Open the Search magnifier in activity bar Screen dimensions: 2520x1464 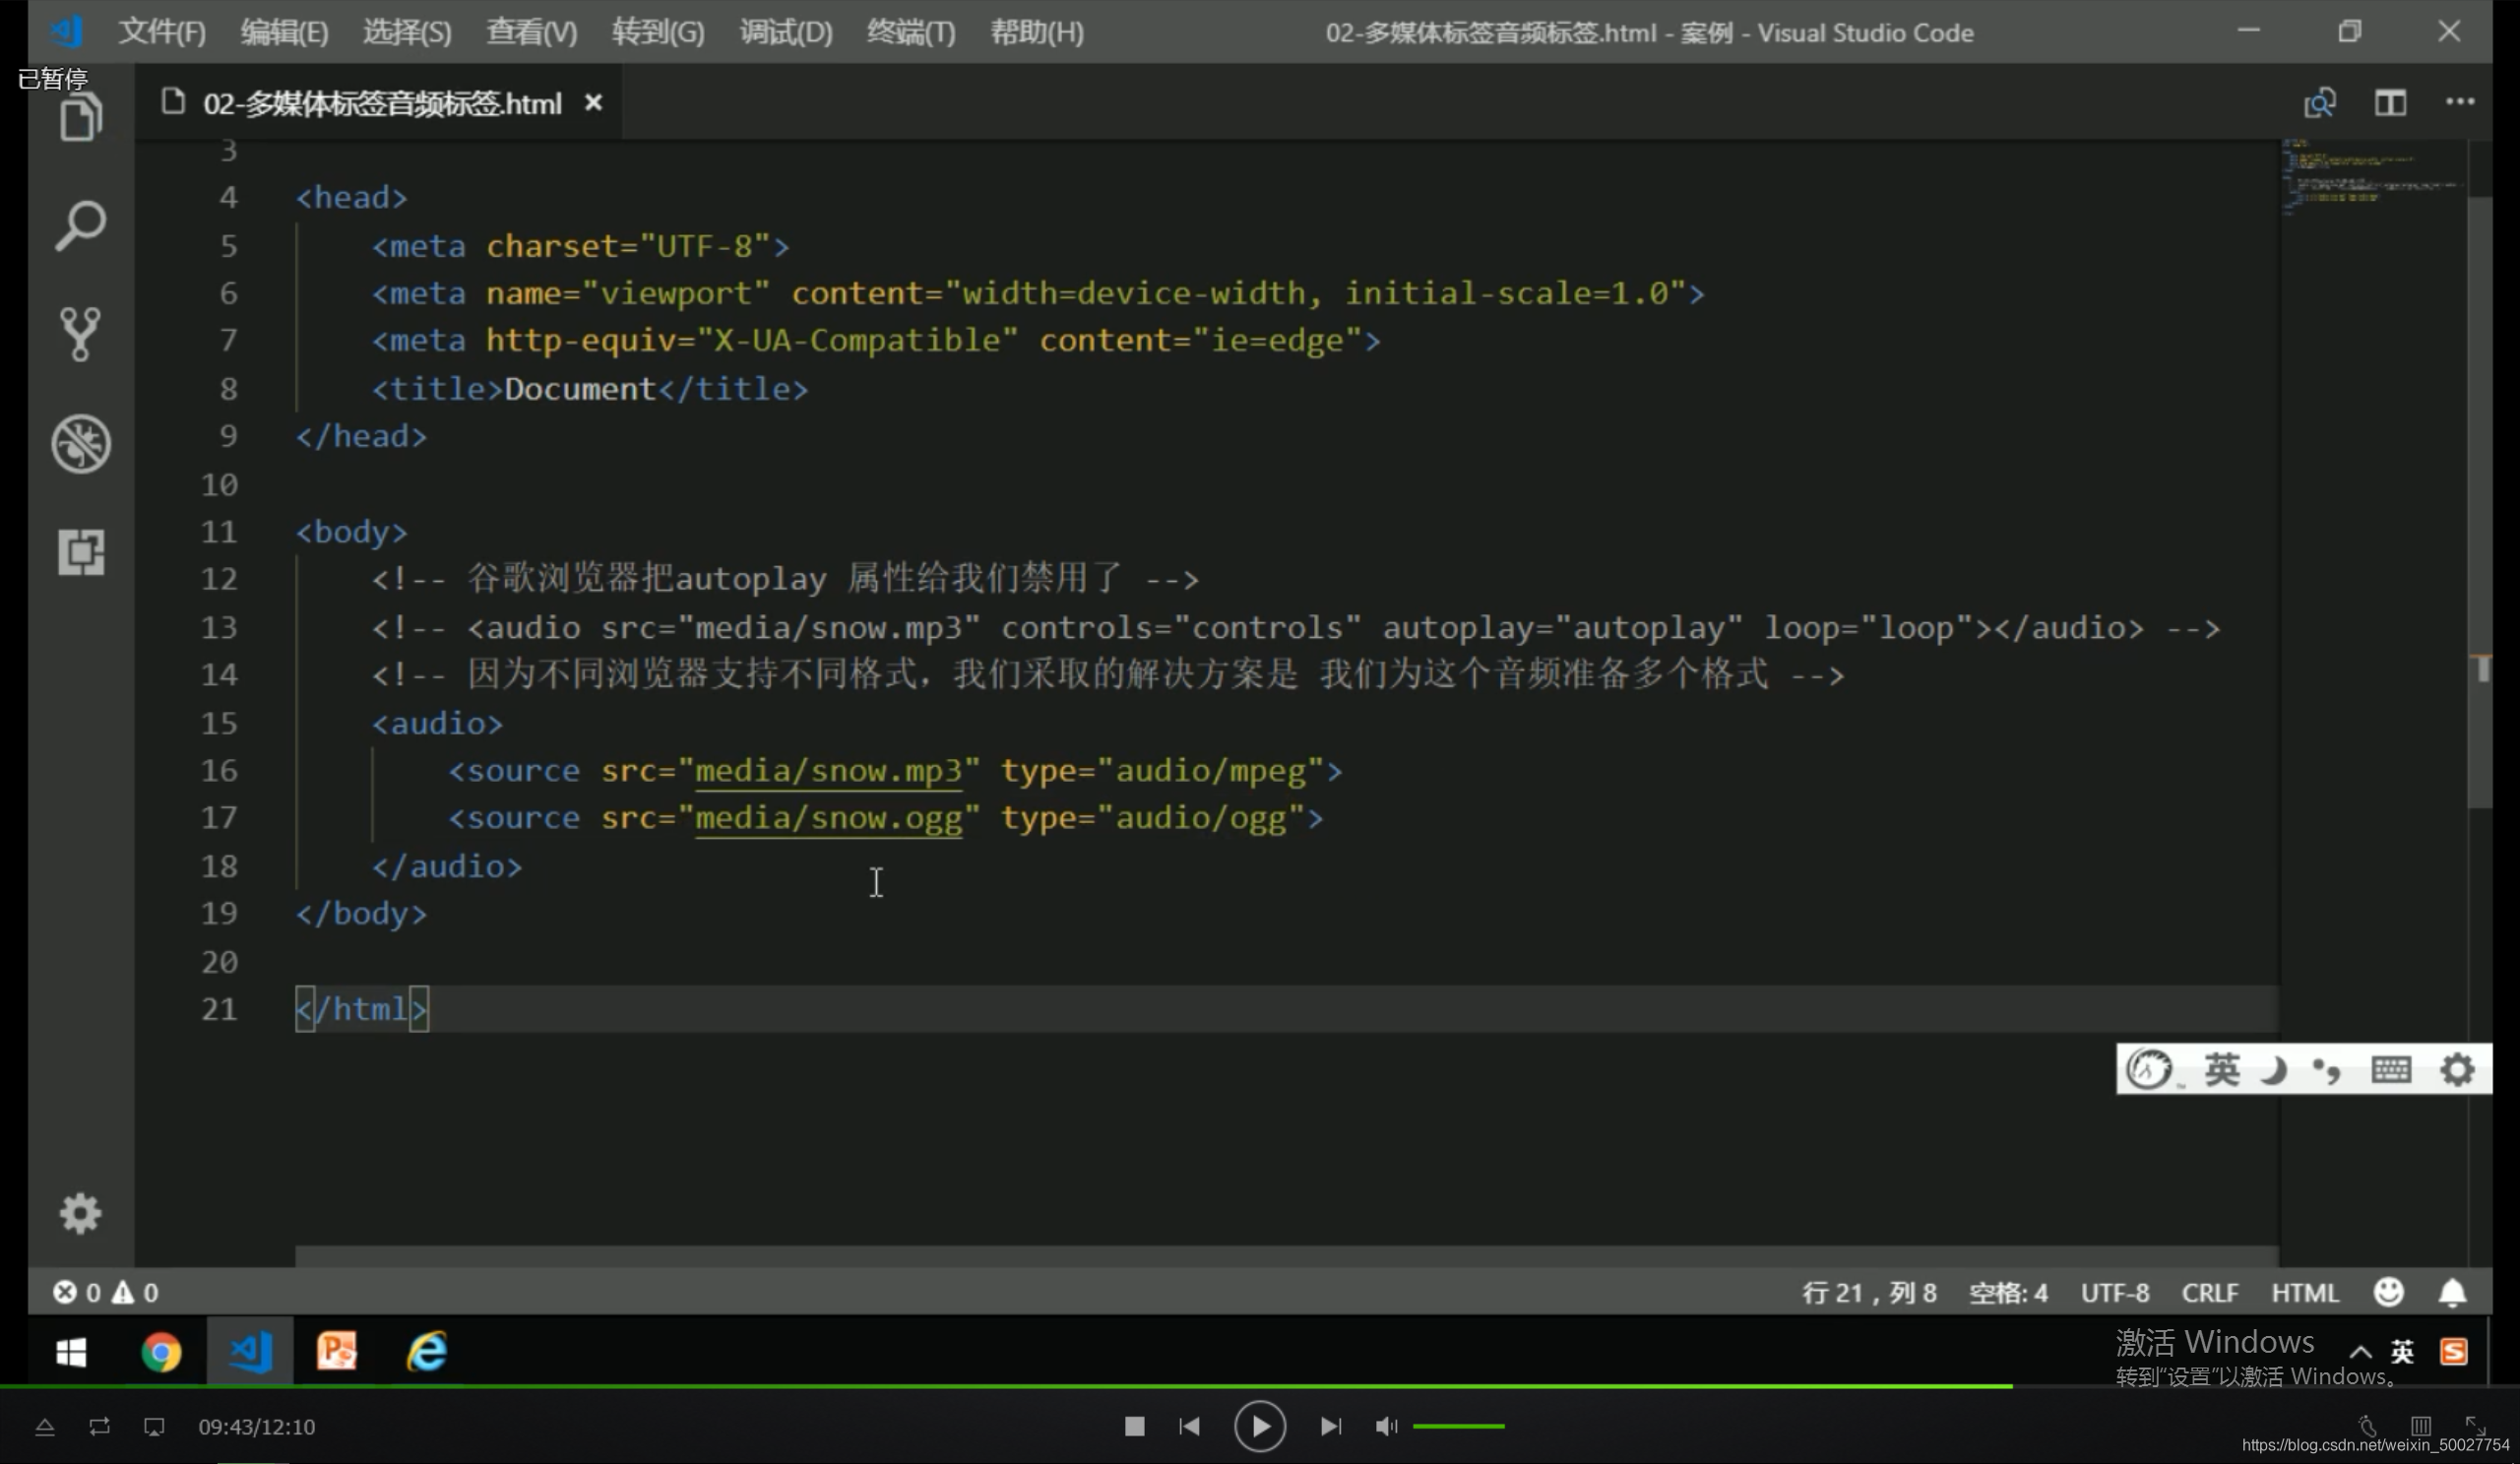(81, 226)
